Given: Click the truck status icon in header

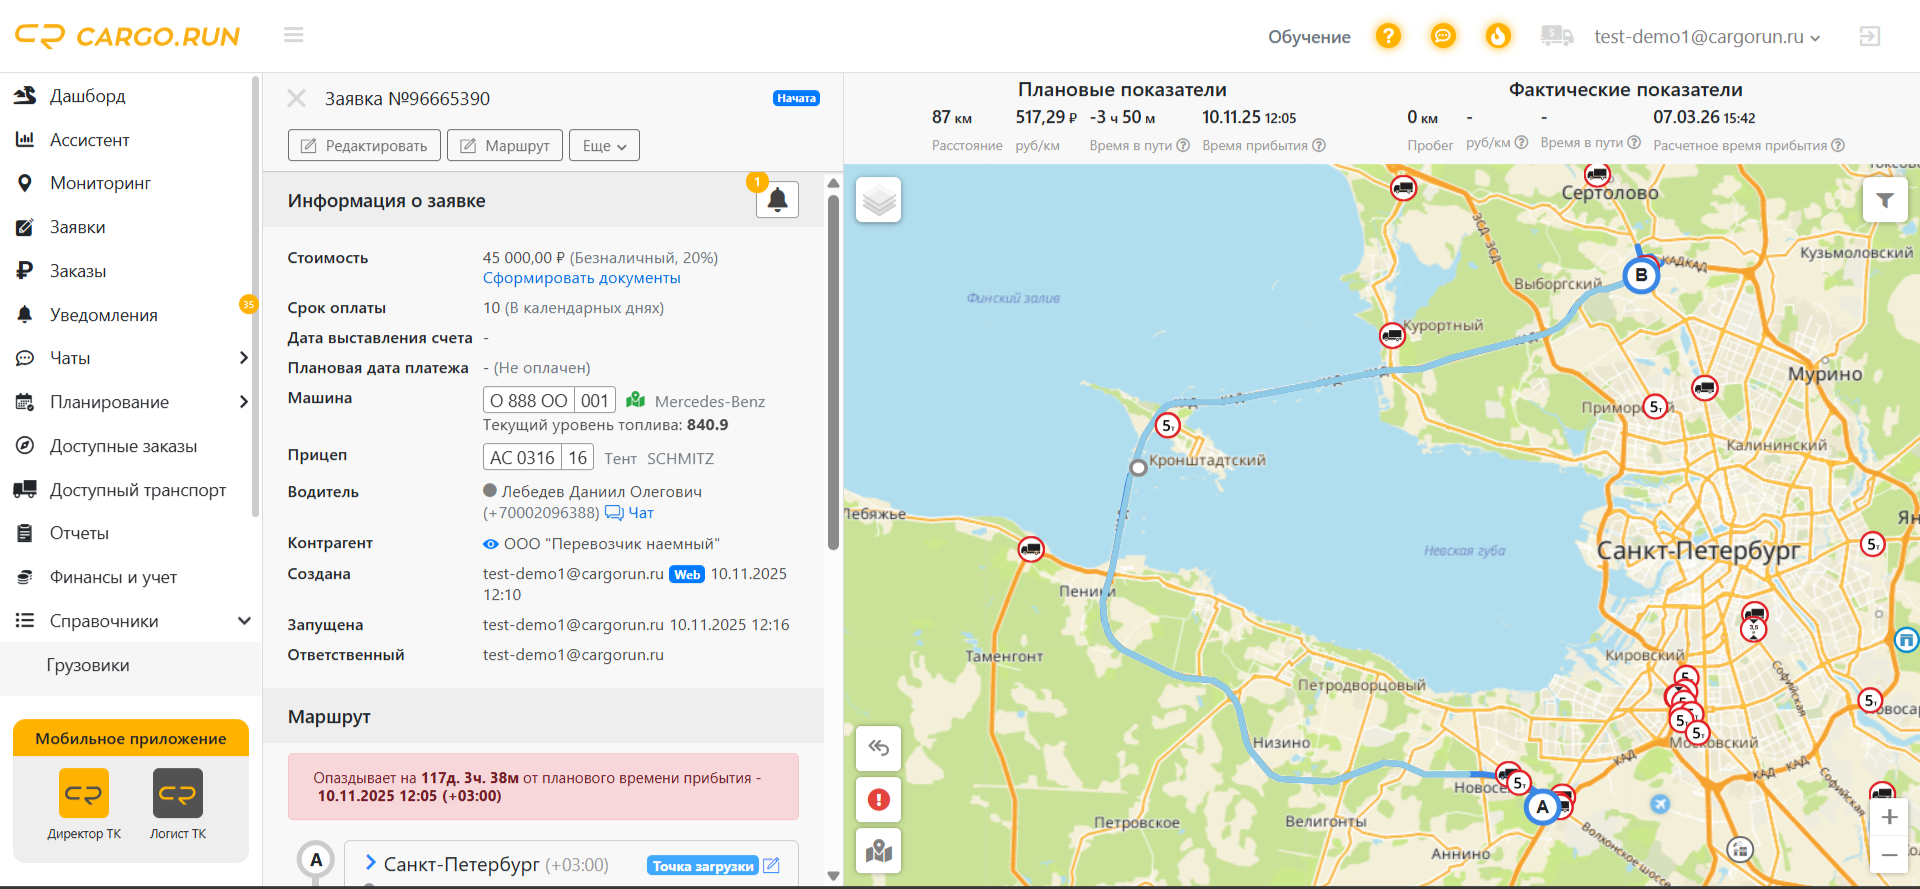Looking at the screenshot, I should click(1557, 36).
